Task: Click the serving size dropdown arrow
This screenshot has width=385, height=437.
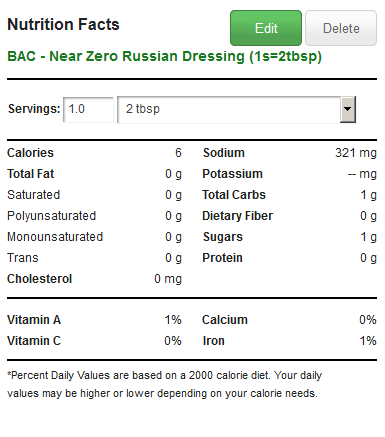Action: (x=348, y=109)
